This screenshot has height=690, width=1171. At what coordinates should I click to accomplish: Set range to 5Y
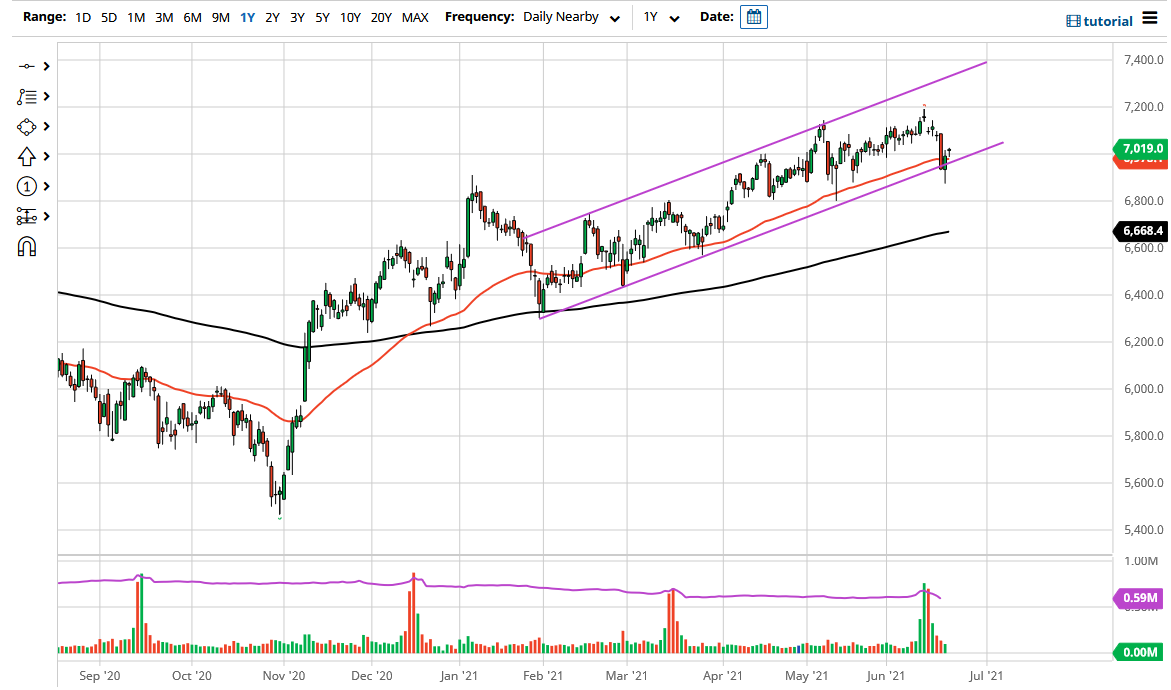(322, 17)
